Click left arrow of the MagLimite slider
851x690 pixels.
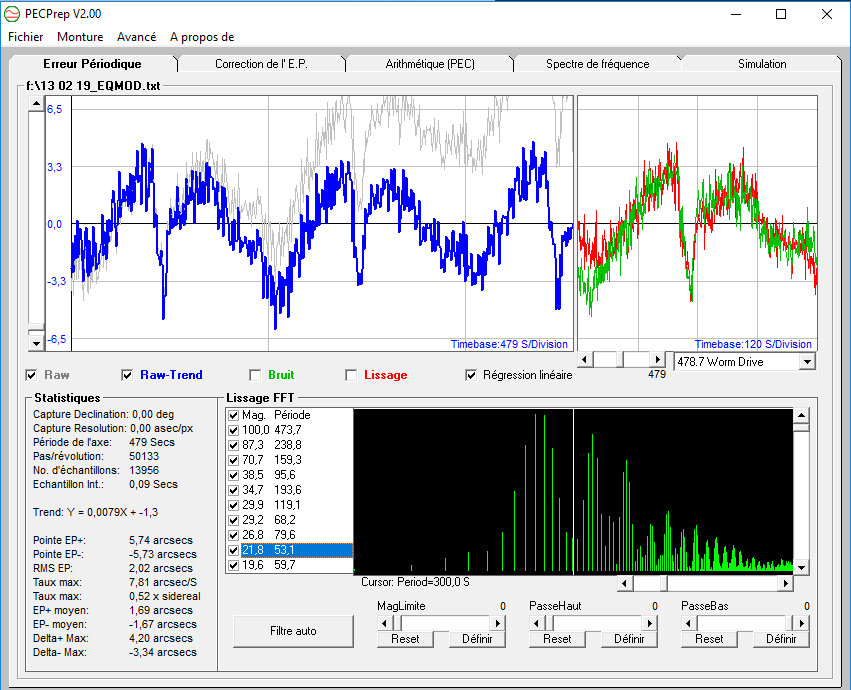pyautogui.click(x=383, y=622)
